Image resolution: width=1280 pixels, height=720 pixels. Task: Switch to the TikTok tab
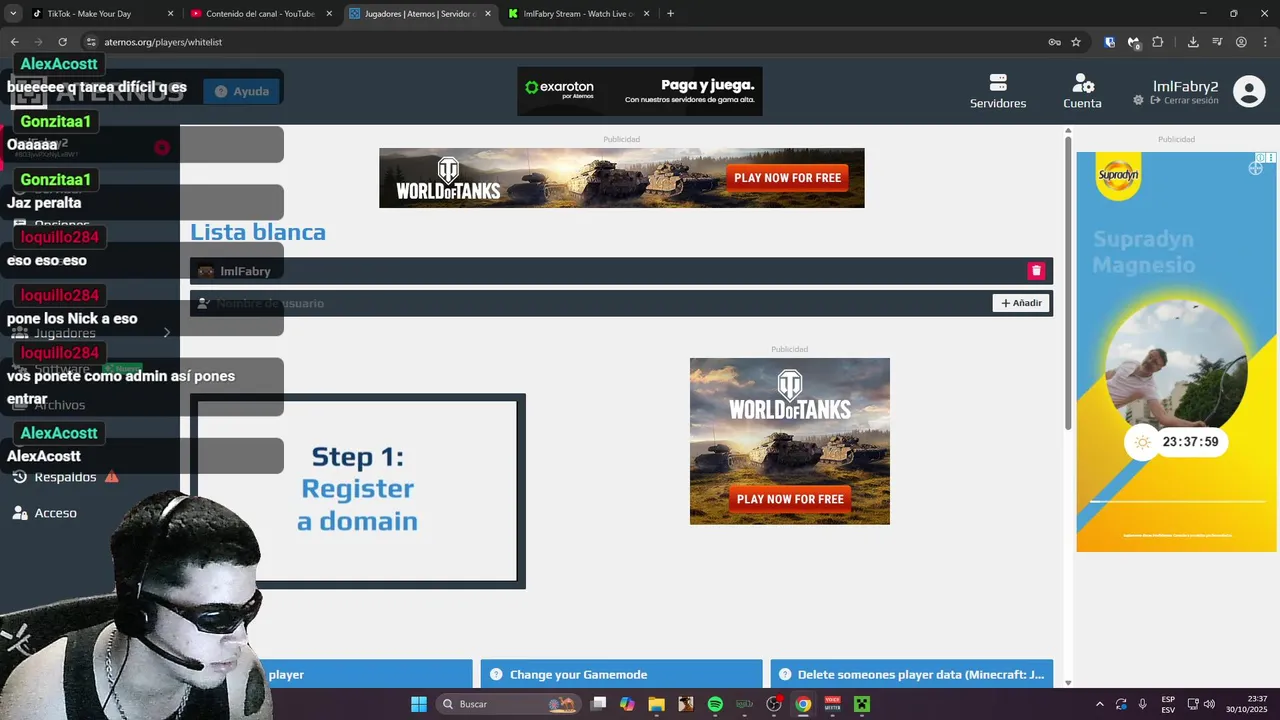point(103,14)
